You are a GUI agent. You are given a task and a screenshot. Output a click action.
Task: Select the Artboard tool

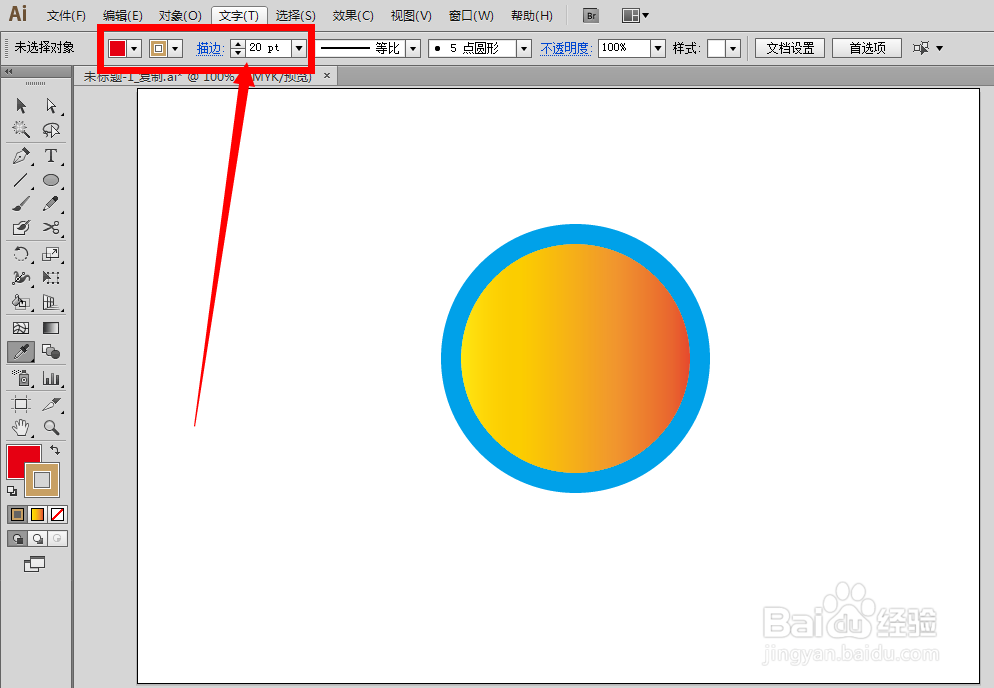[21, 404]
